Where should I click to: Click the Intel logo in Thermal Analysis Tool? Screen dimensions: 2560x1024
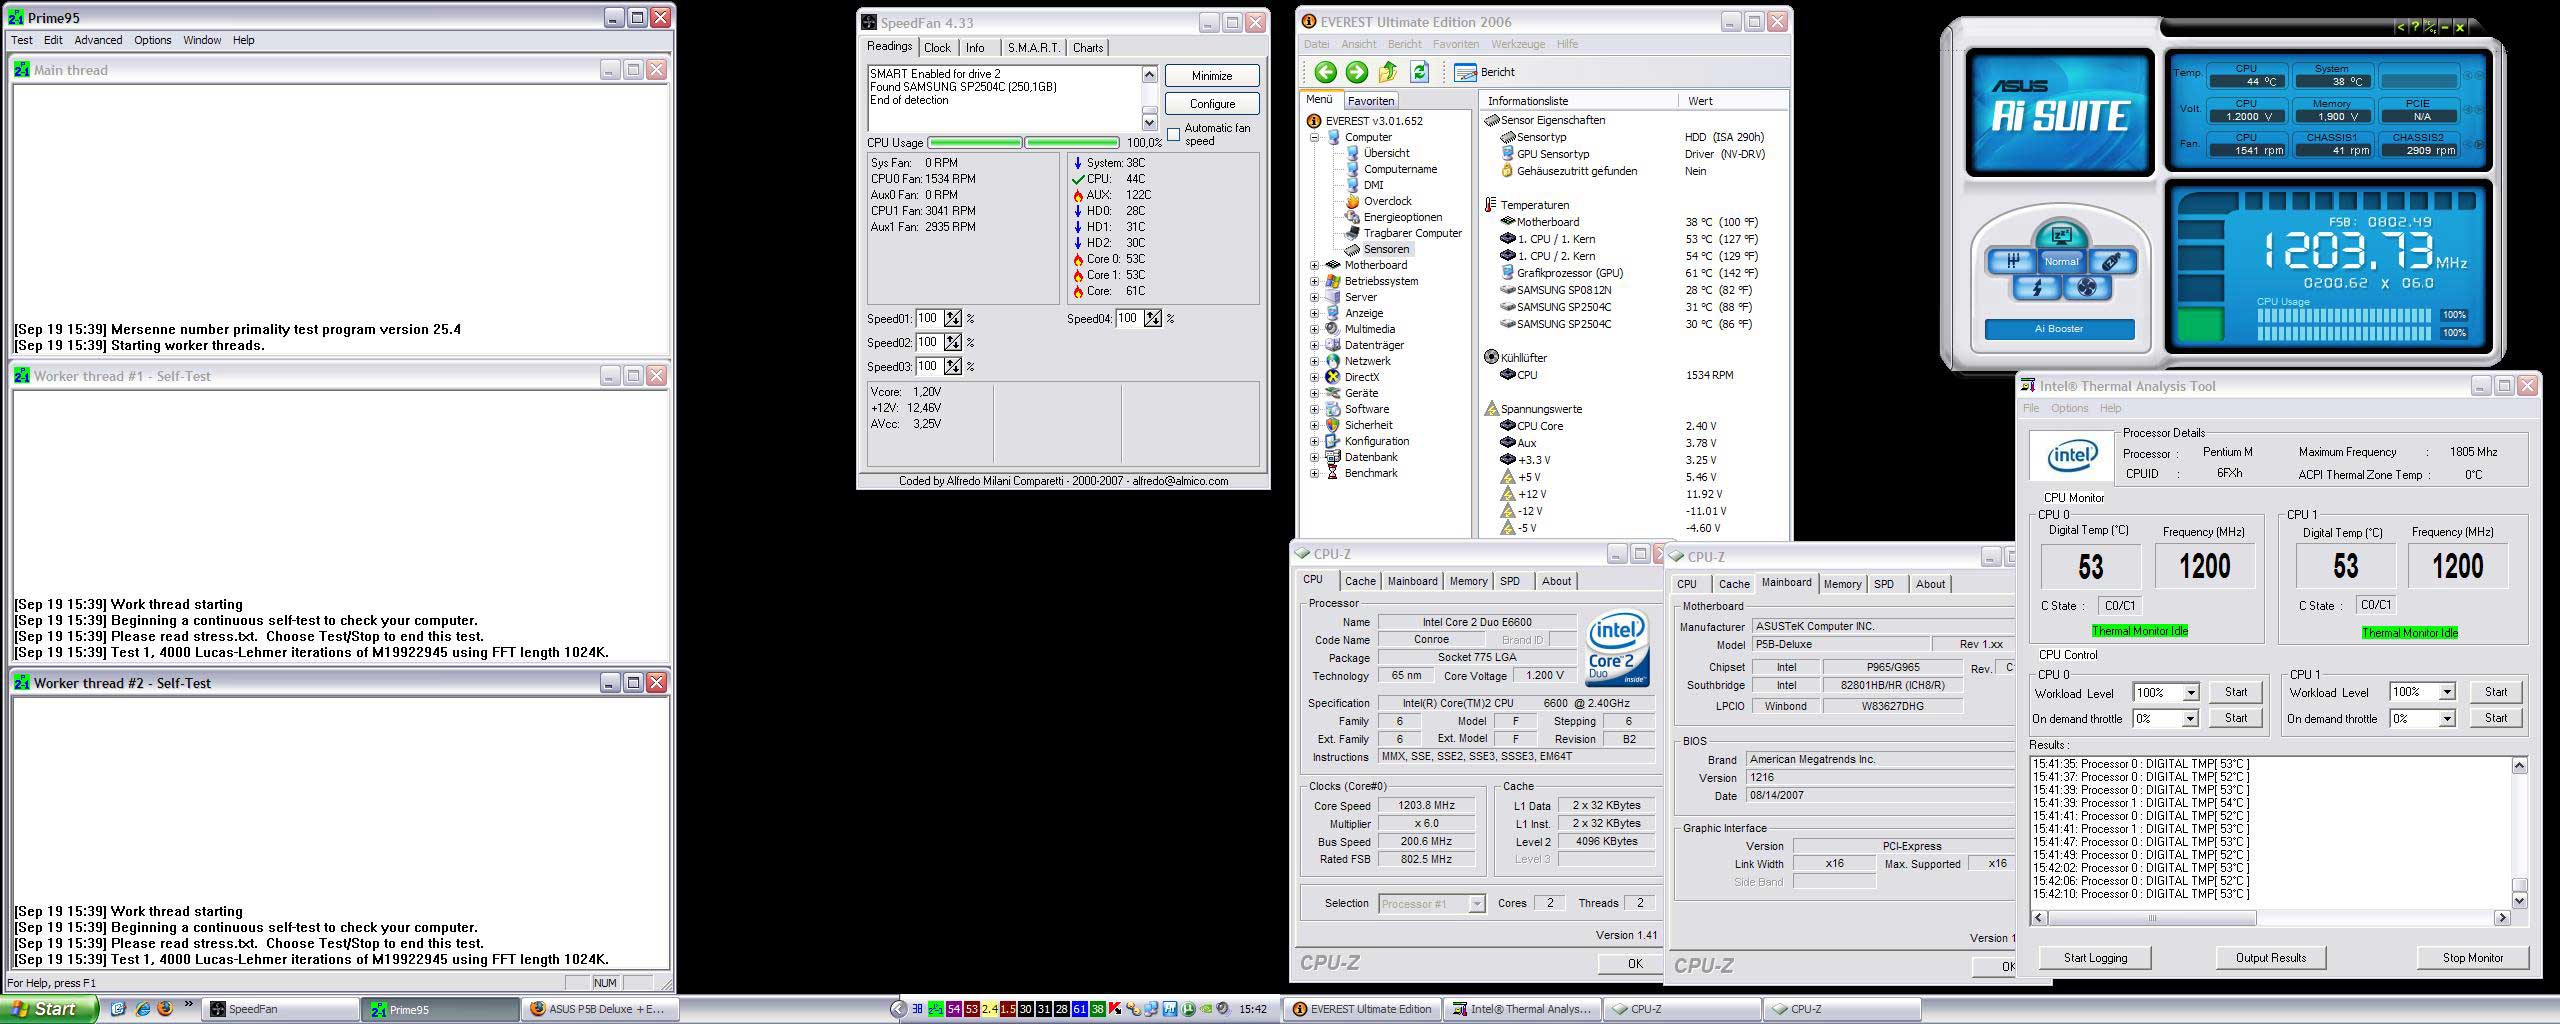click(2072, 457)
